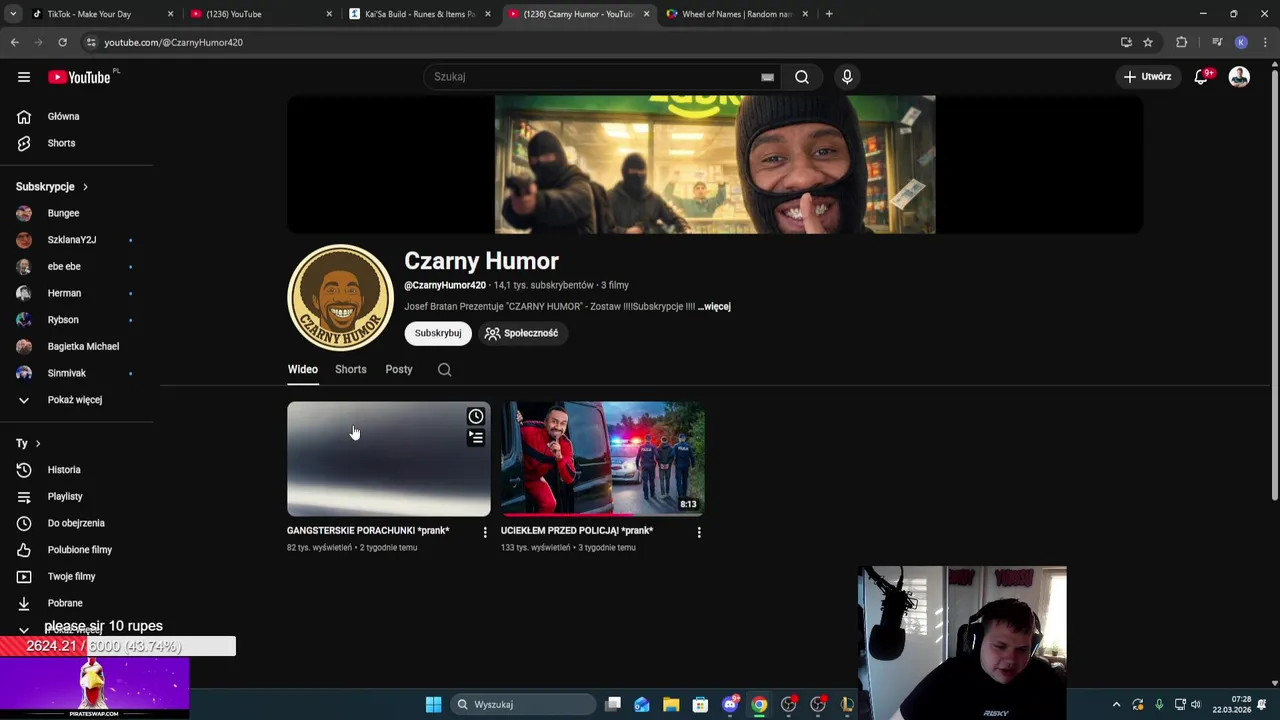The height and width of the screenshot is (720, 1280).
Task: Open new browser tab with plus
Action: (829, 14)
